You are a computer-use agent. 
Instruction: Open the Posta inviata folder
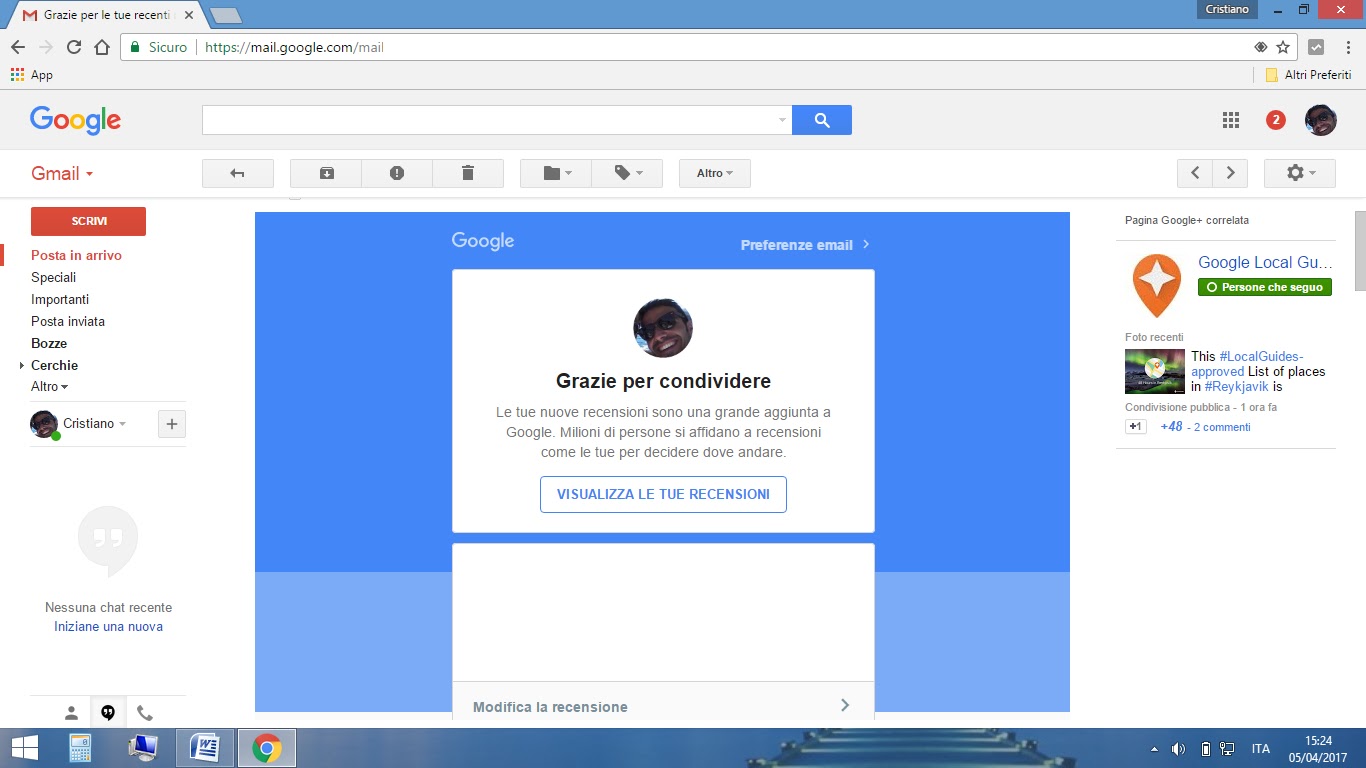click(68, 321)
